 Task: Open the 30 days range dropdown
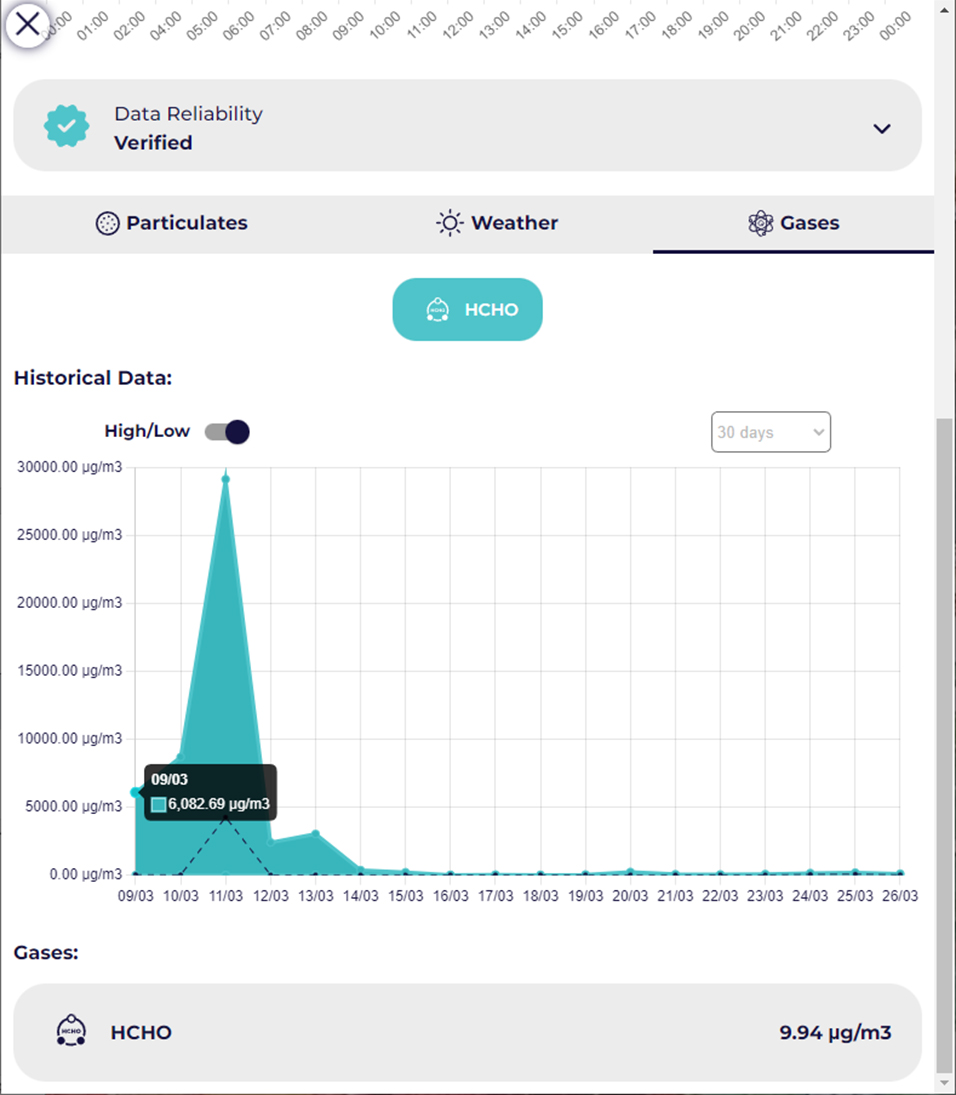pyautogui.click(x=770, y=432)
